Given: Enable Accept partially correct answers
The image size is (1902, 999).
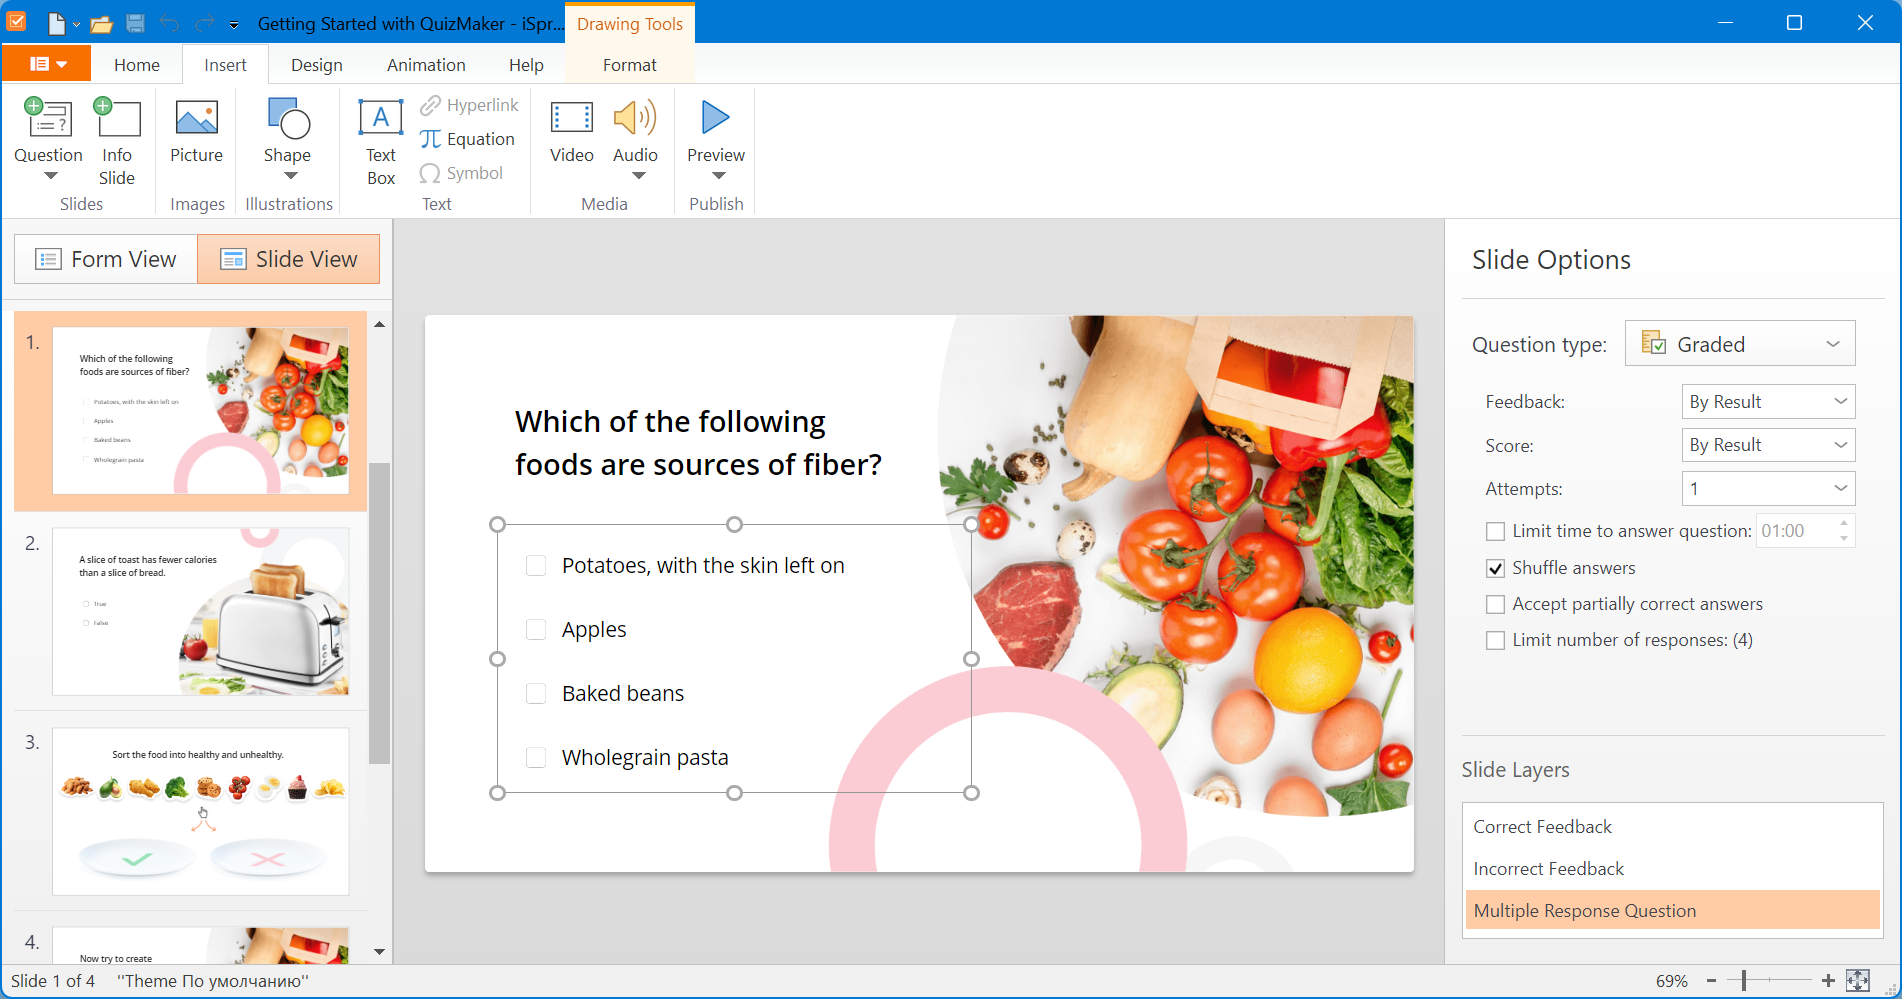Looking at the screenshot, I should [1495, 604].
